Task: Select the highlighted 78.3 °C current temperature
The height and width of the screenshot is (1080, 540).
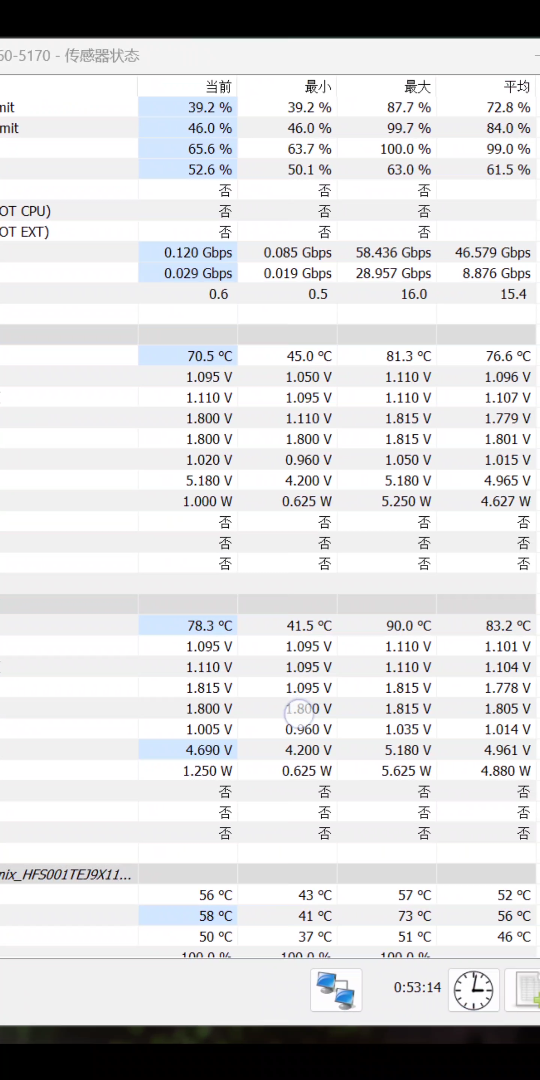Action: pyautogui.click(x=187, y=625)
